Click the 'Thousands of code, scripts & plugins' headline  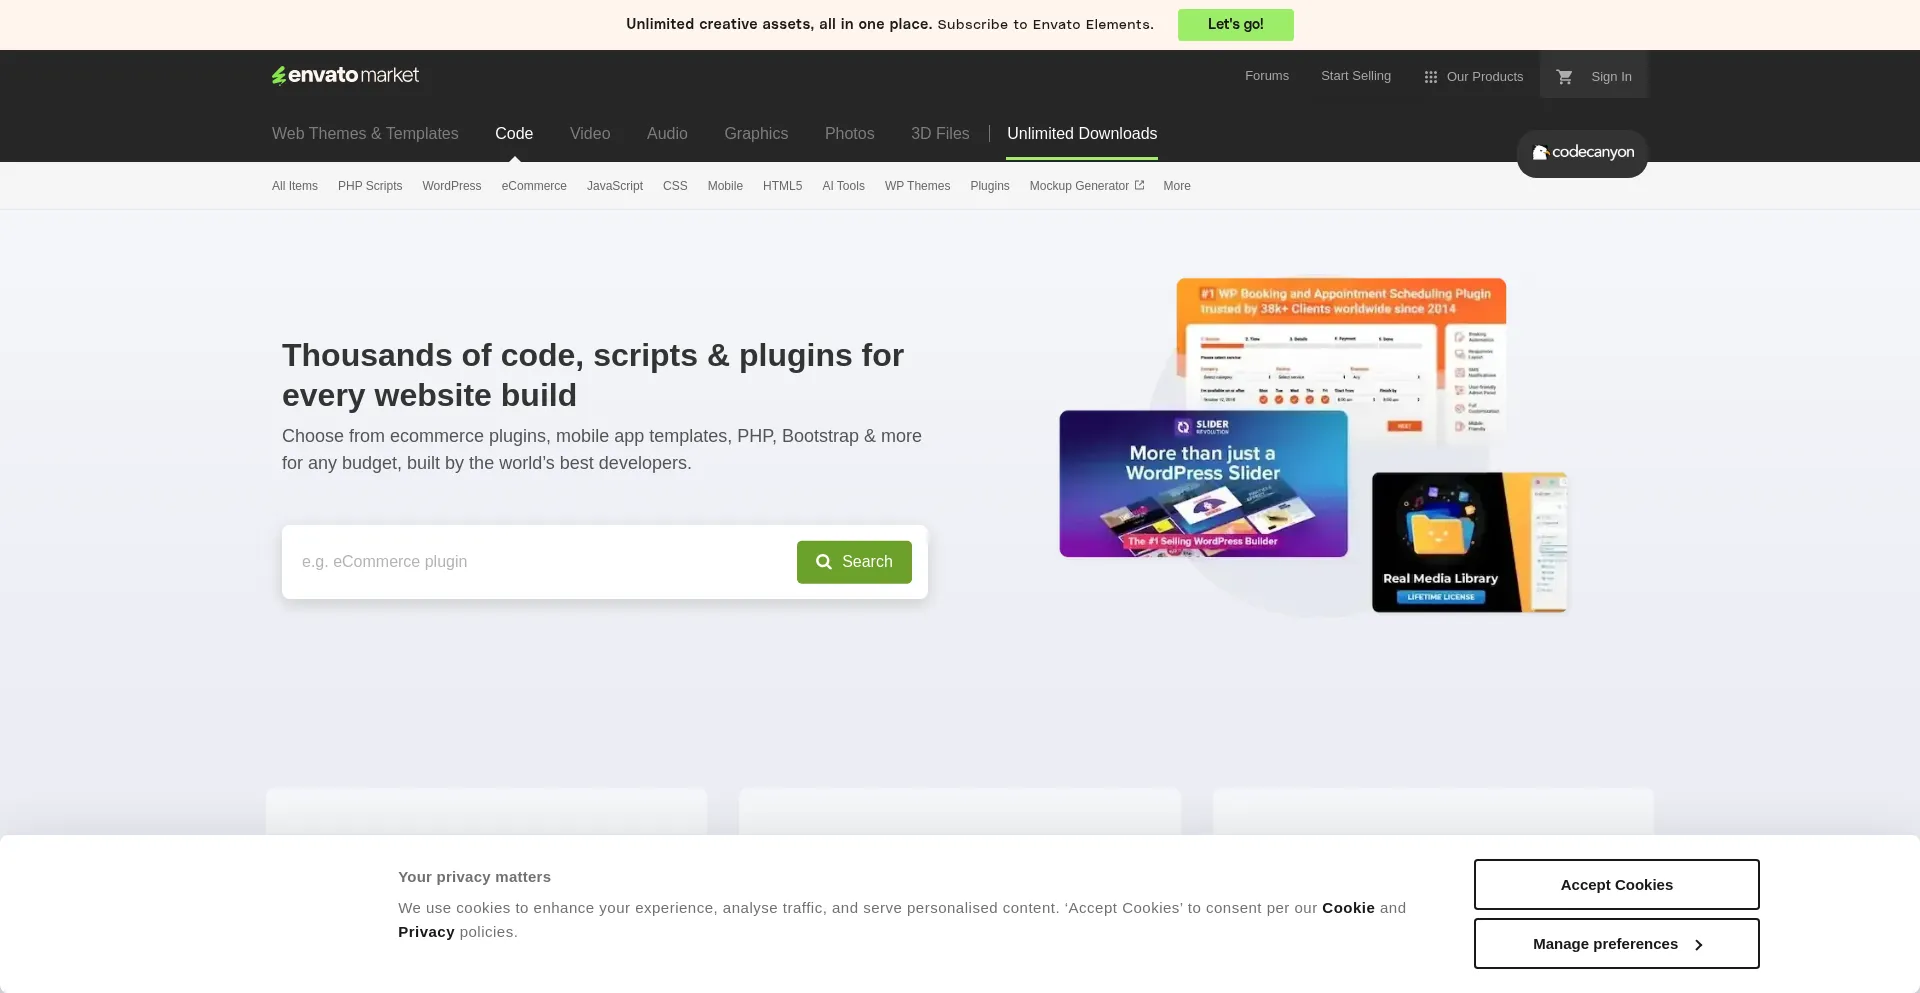click(x=593, y=375)
